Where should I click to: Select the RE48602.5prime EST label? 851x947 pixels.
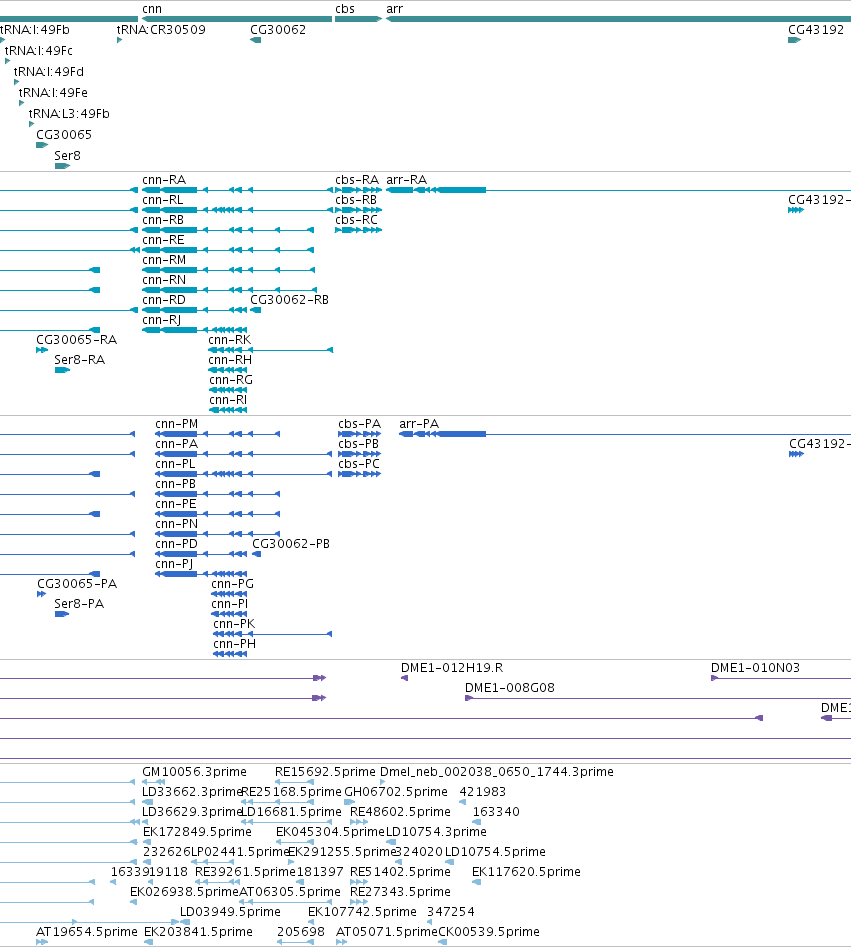(x=400, y=812)
